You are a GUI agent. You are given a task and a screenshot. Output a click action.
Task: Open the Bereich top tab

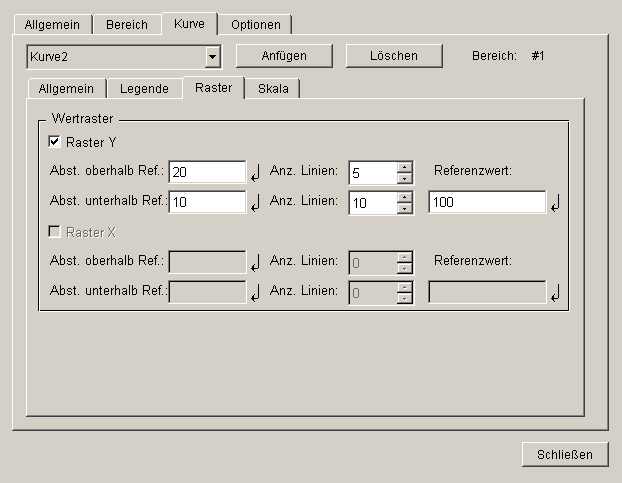point(127,25)
